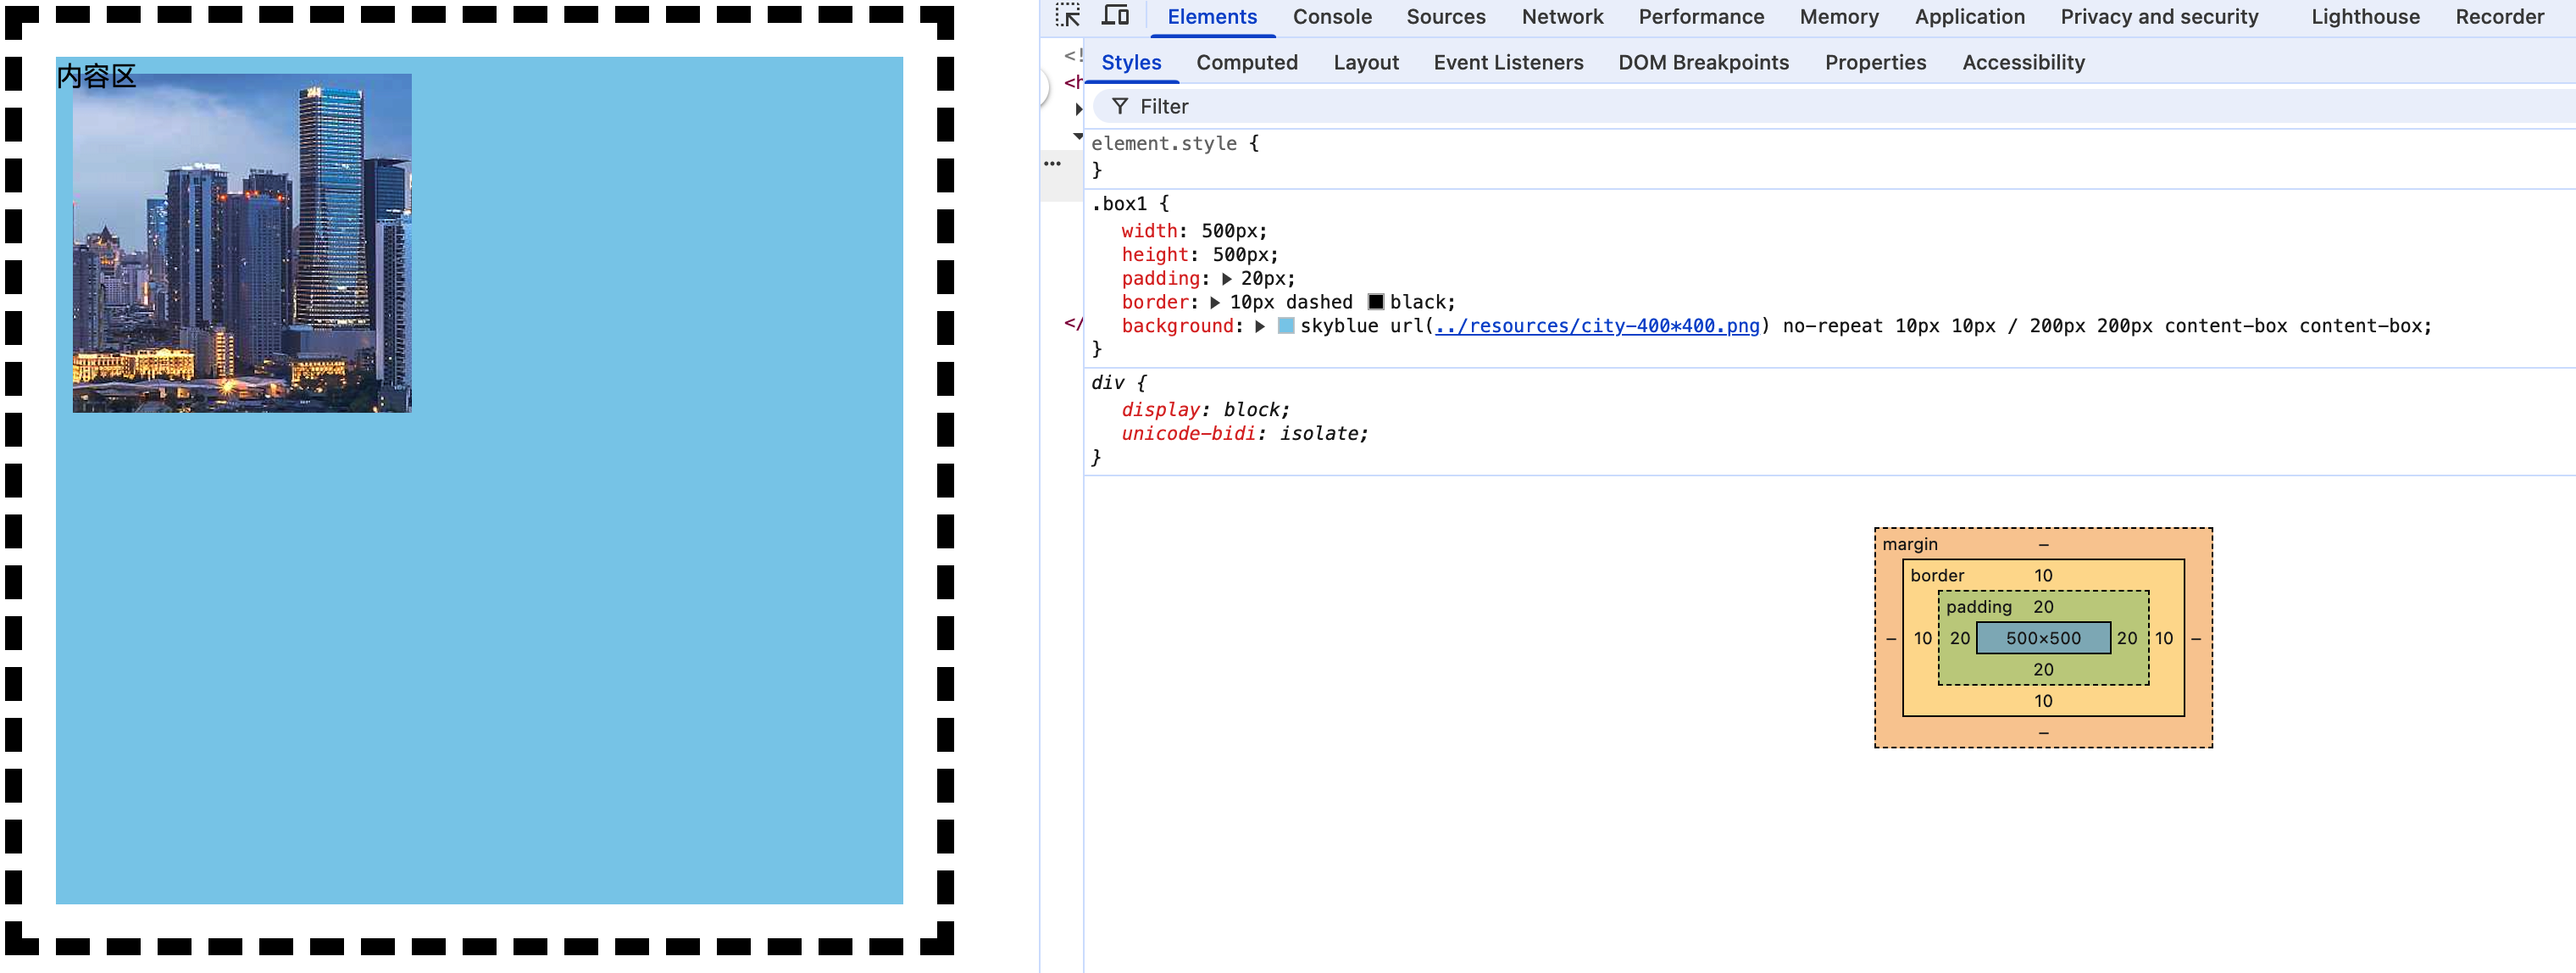Image resolution: width=2576 pixels, height=973 pixels.
Task: Click the 500×500 content box in diagram
Action: (x=2042, y=638)
